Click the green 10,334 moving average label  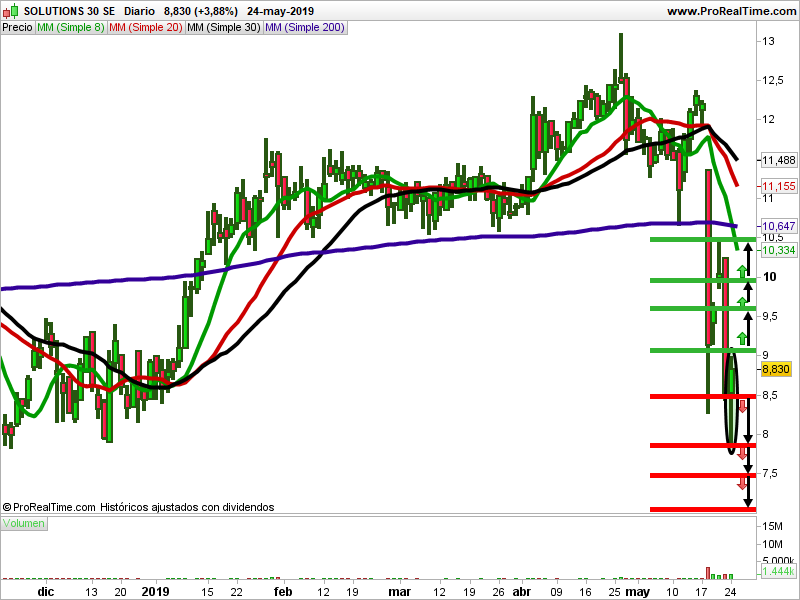tap(778, 249)
